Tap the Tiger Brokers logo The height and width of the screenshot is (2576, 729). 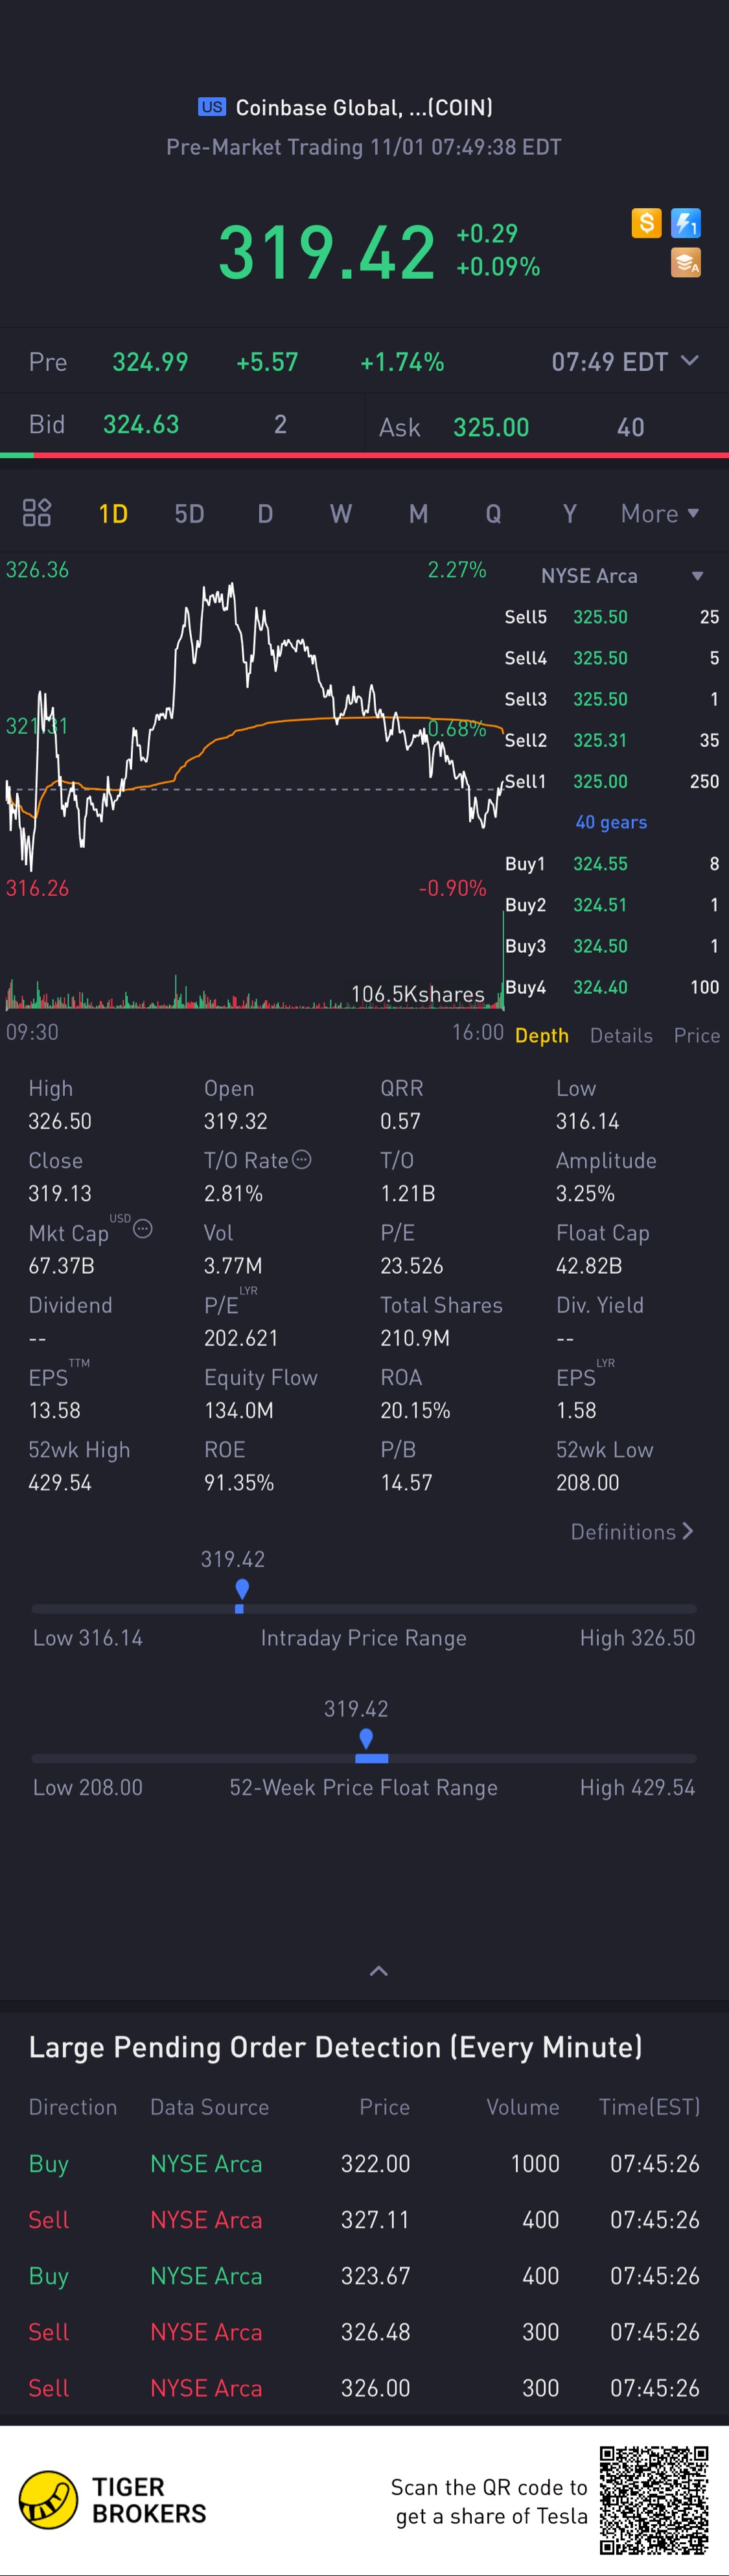coord(113,2500)
